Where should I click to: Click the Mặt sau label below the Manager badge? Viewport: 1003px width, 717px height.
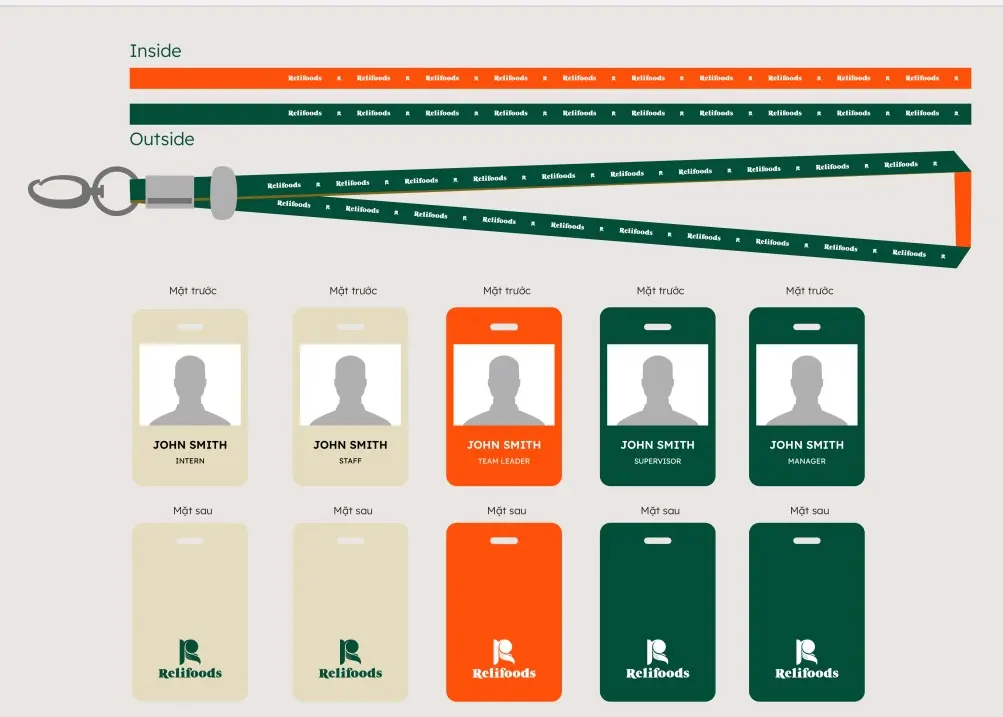(x=809, y=511)
